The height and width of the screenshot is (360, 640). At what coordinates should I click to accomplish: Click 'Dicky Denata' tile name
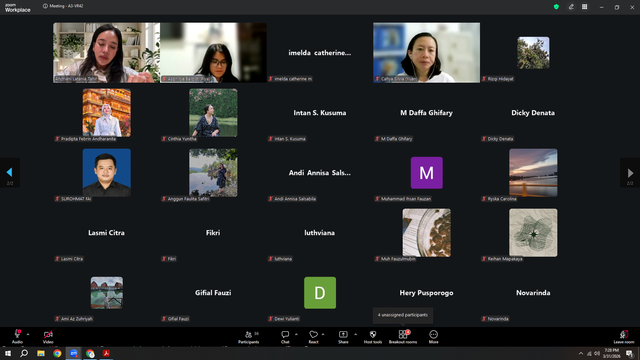coord(533,113)
